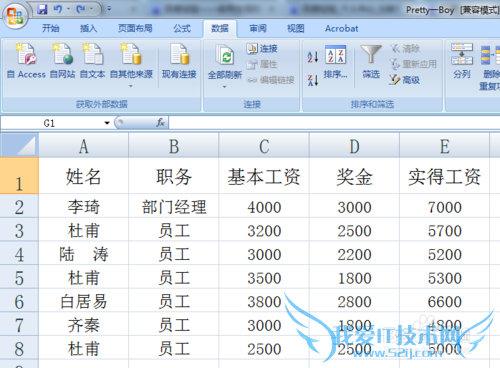
Task: Remove duplicates with 删除重复项
Action: 490,67
